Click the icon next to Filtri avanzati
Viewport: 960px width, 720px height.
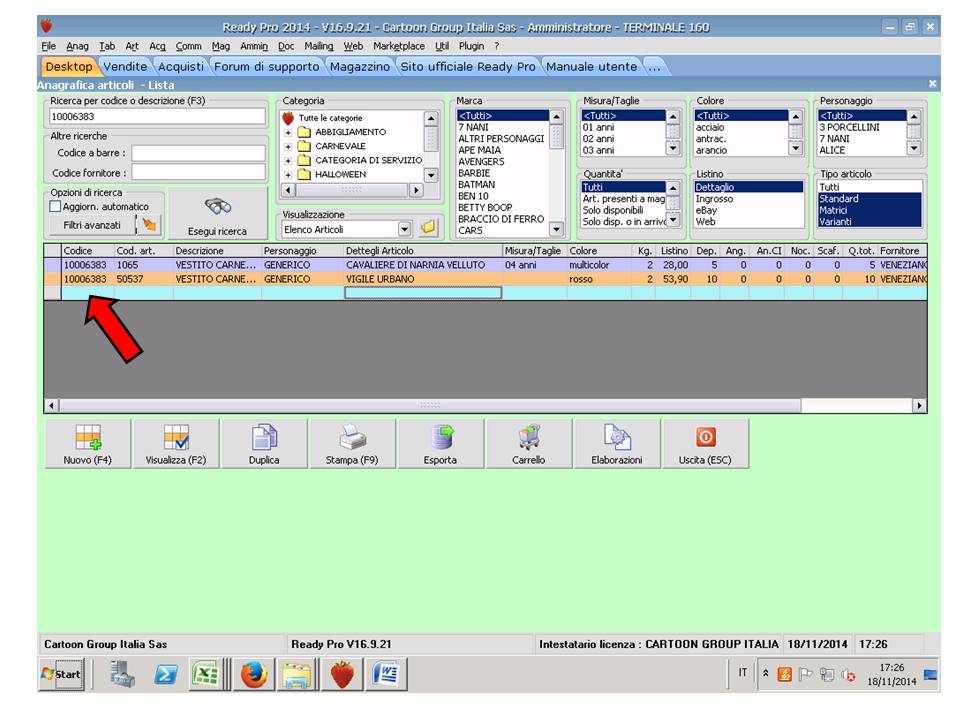coord(148,225)
